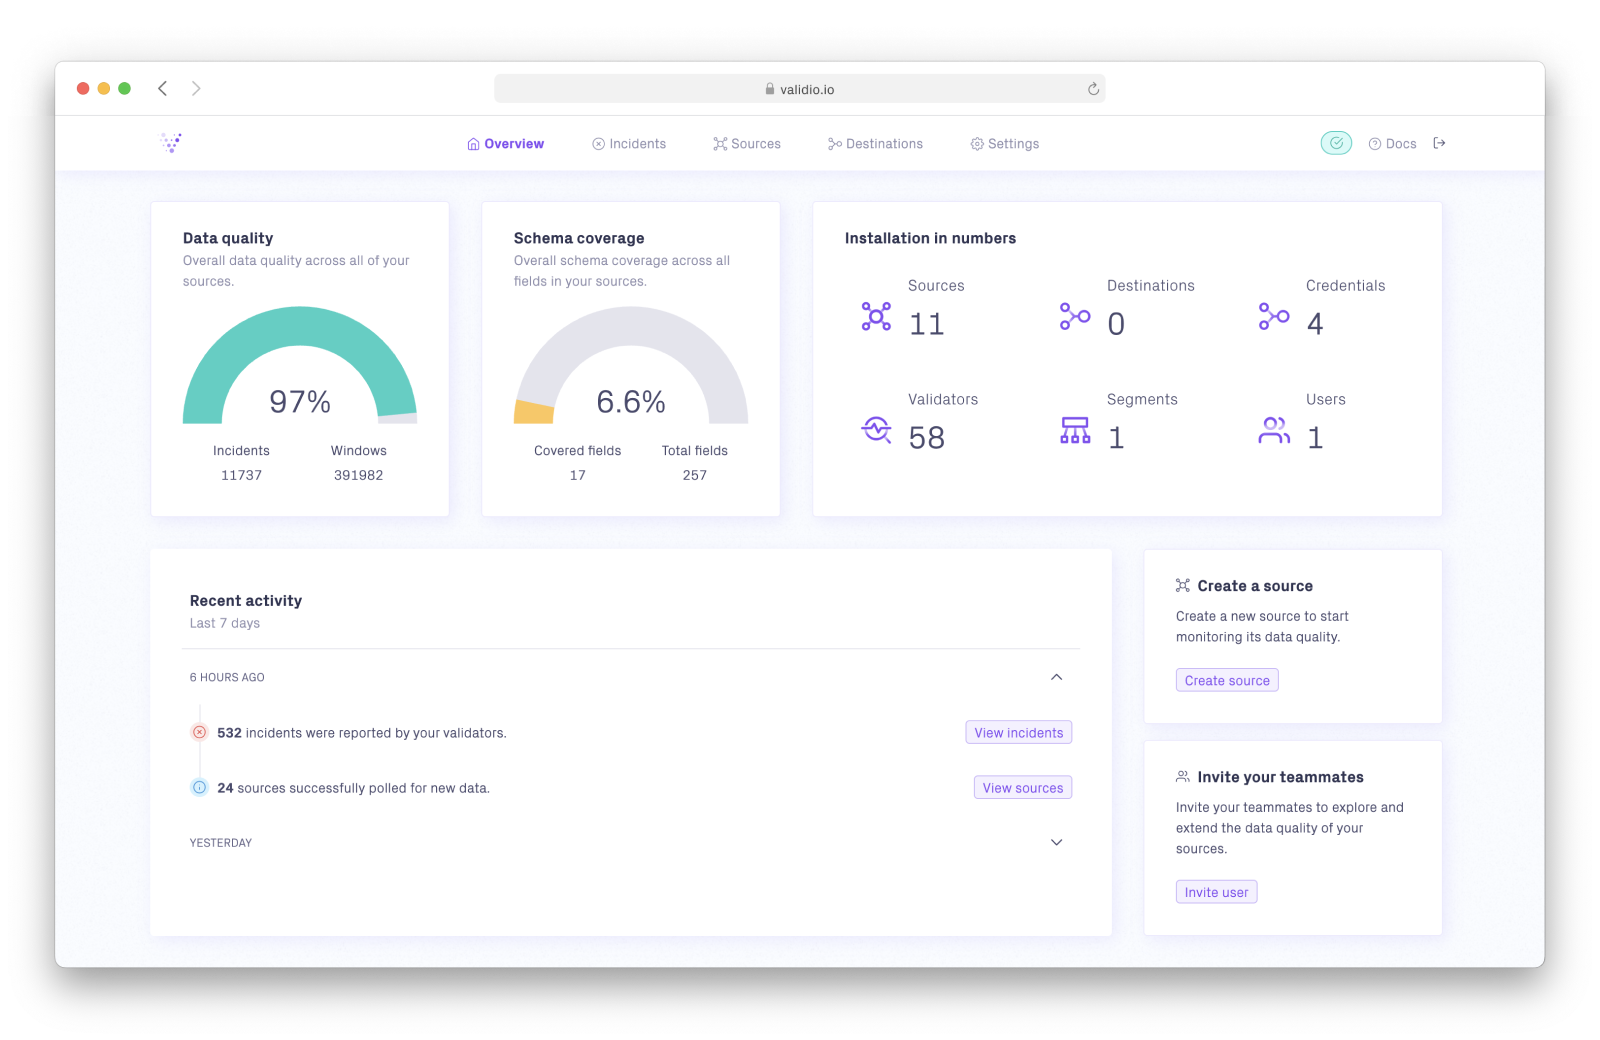Click the View incidents button
The image size is (1600, 1040).
point(1019,732)
